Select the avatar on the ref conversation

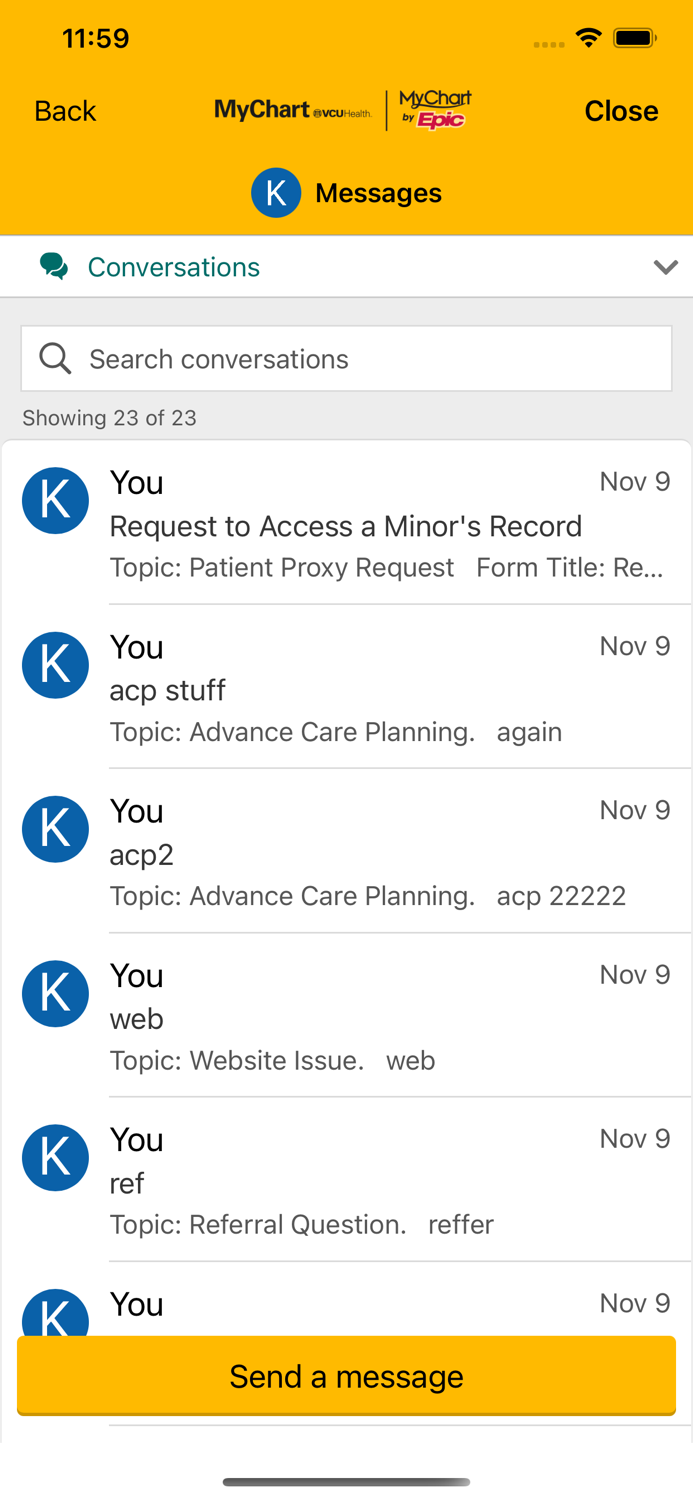pyautogui.click(x=55, y=1157)
